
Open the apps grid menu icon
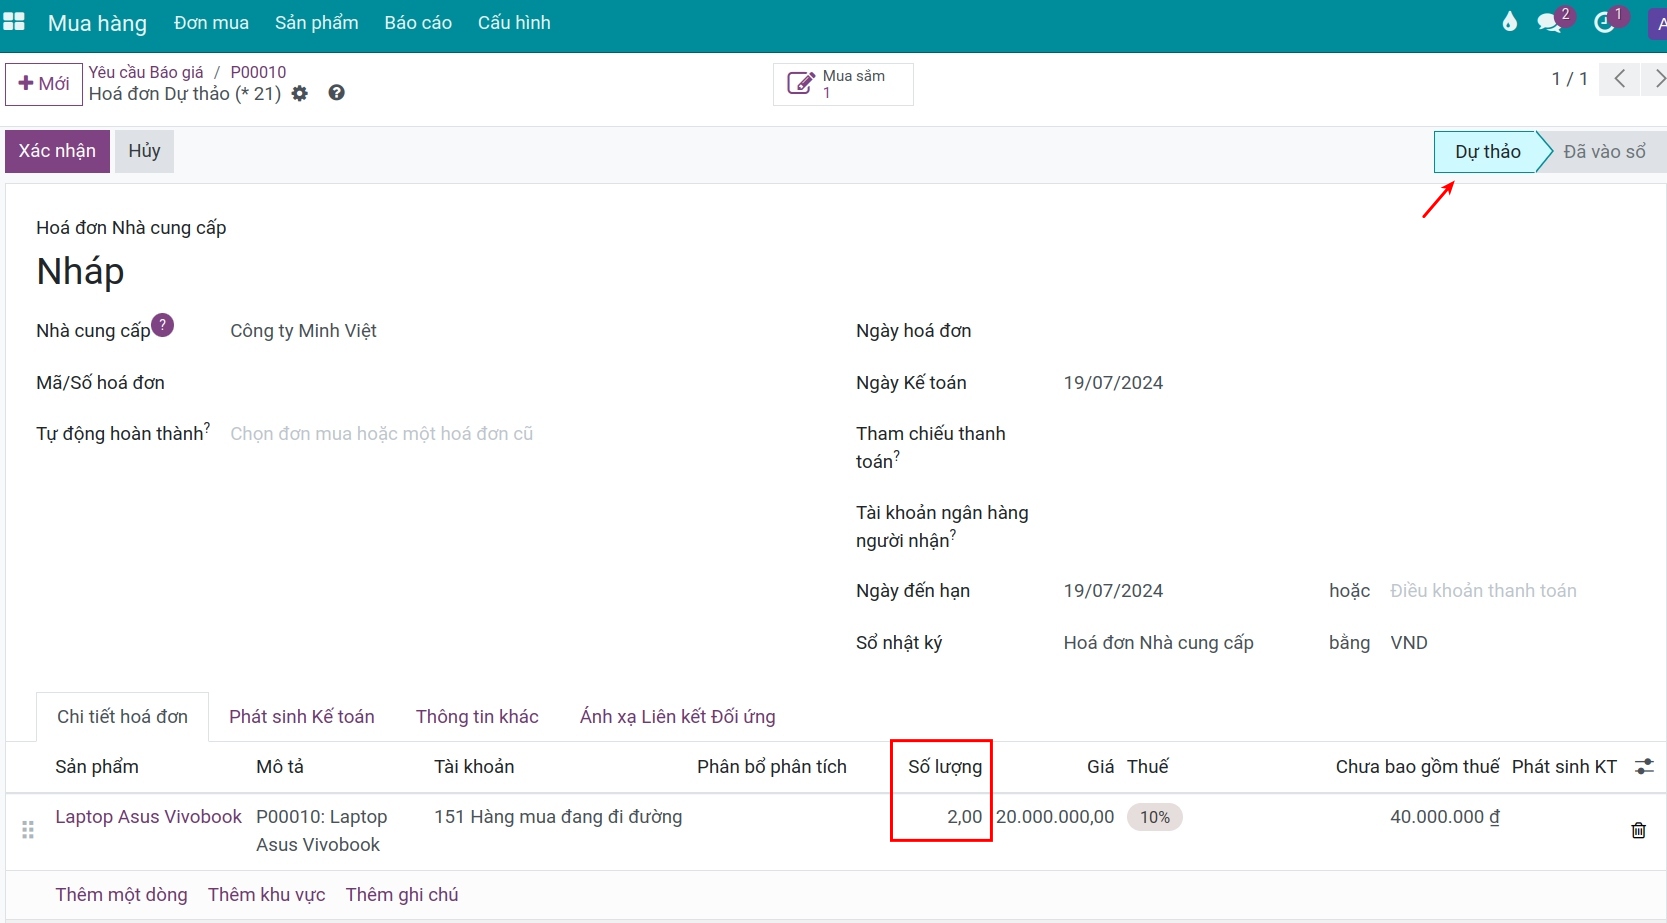pyautogui.click(x=14, y=22)
